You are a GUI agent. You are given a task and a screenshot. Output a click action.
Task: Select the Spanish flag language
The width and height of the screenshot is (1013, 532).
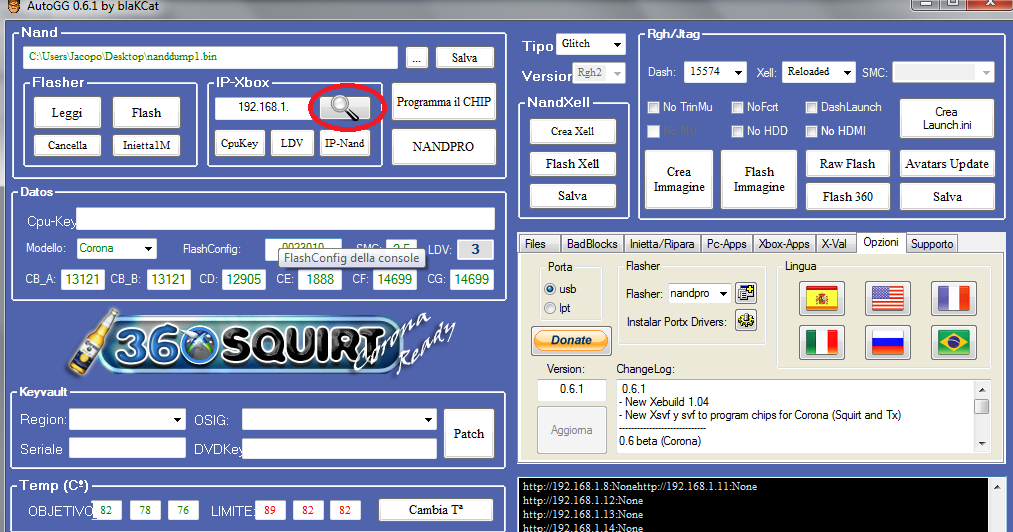pyautogui.click(x=821, y=299)
